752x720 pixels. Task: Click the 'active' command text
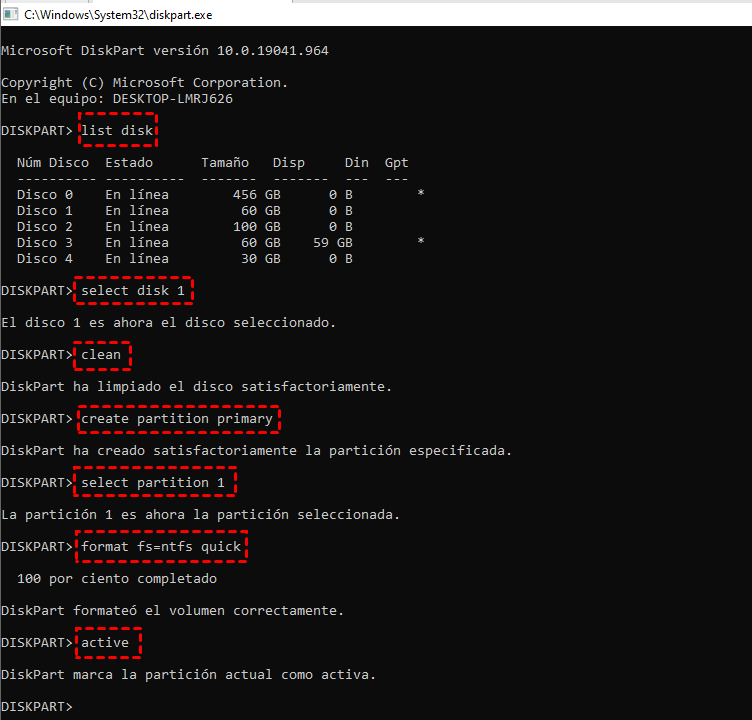point(105,643)
